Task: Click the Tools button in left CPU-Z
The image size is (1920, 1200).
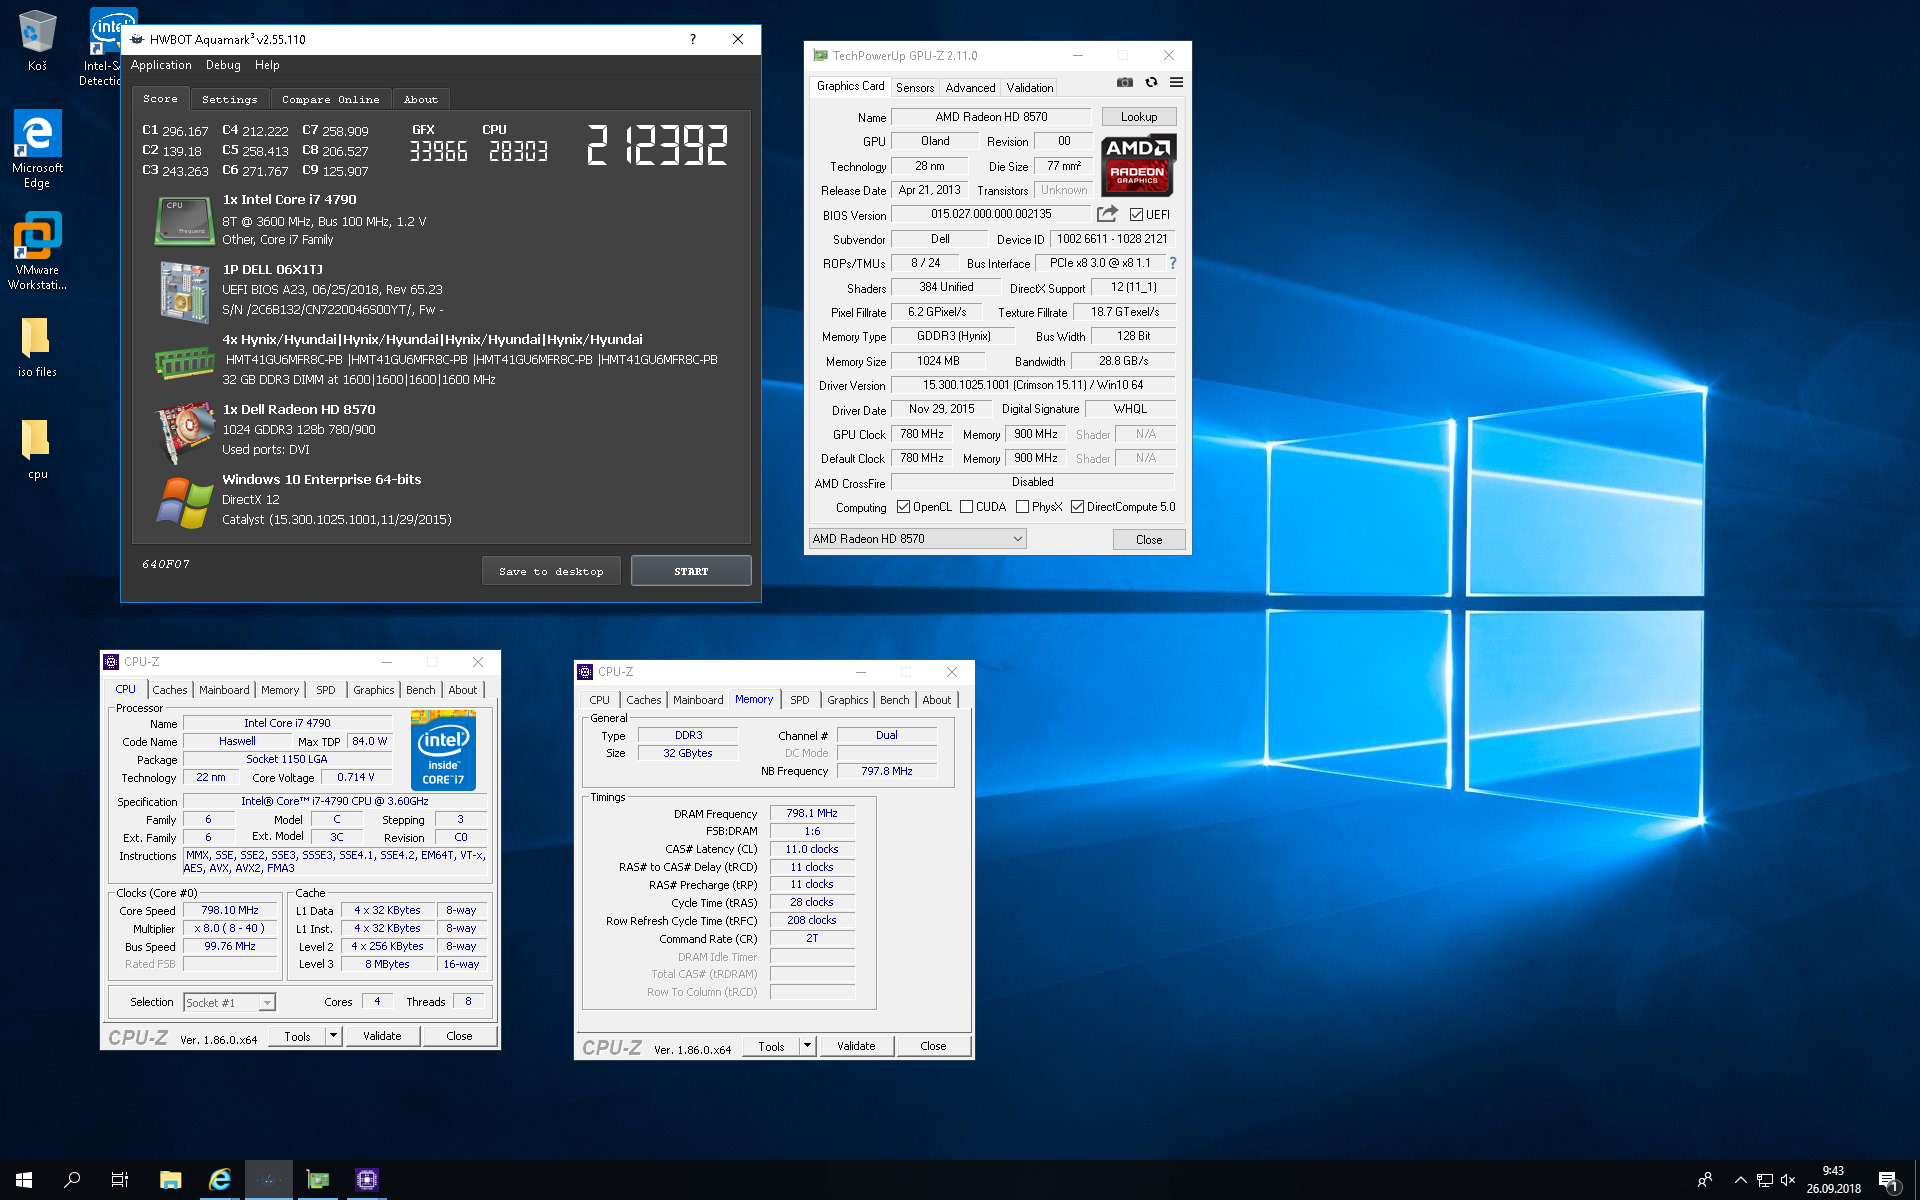Action: pos(297,1036)
